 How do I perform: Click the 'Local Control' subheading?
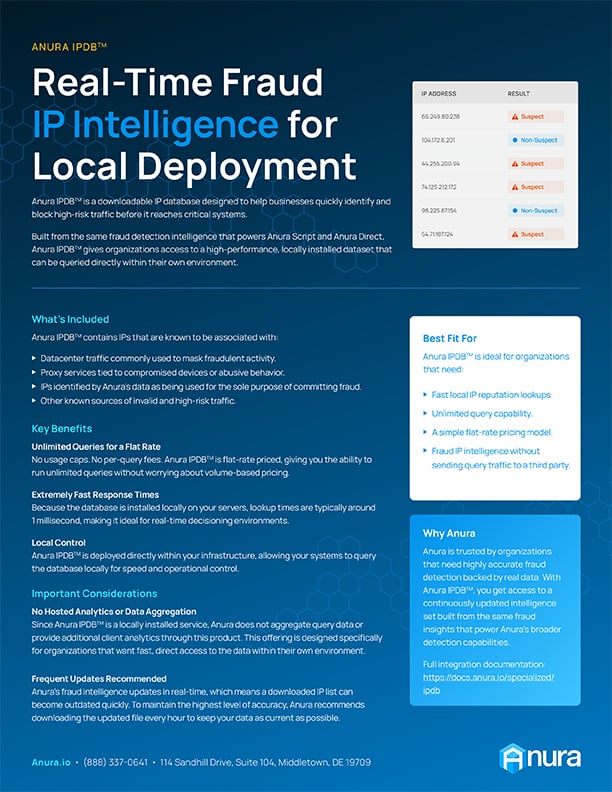tap(59, 542)
